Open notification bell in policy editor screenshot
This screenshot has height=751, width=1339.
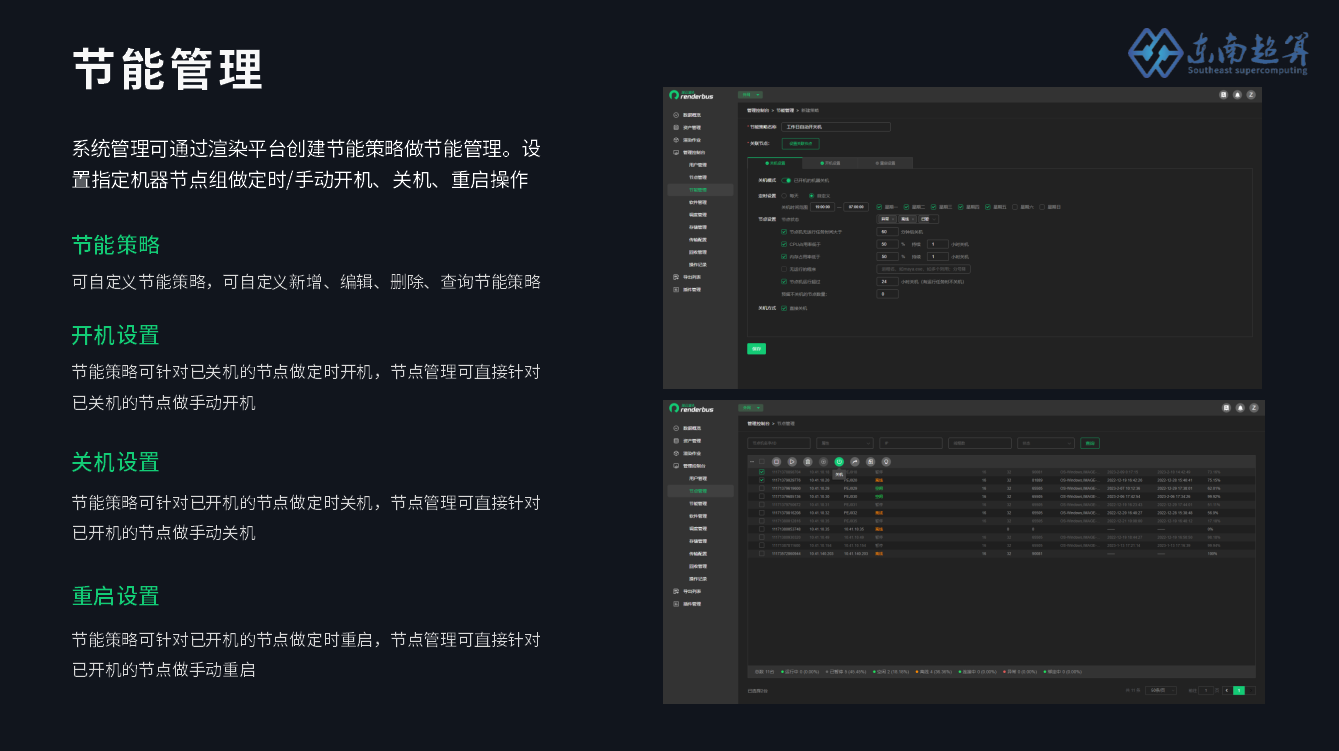pos(1237,94)
